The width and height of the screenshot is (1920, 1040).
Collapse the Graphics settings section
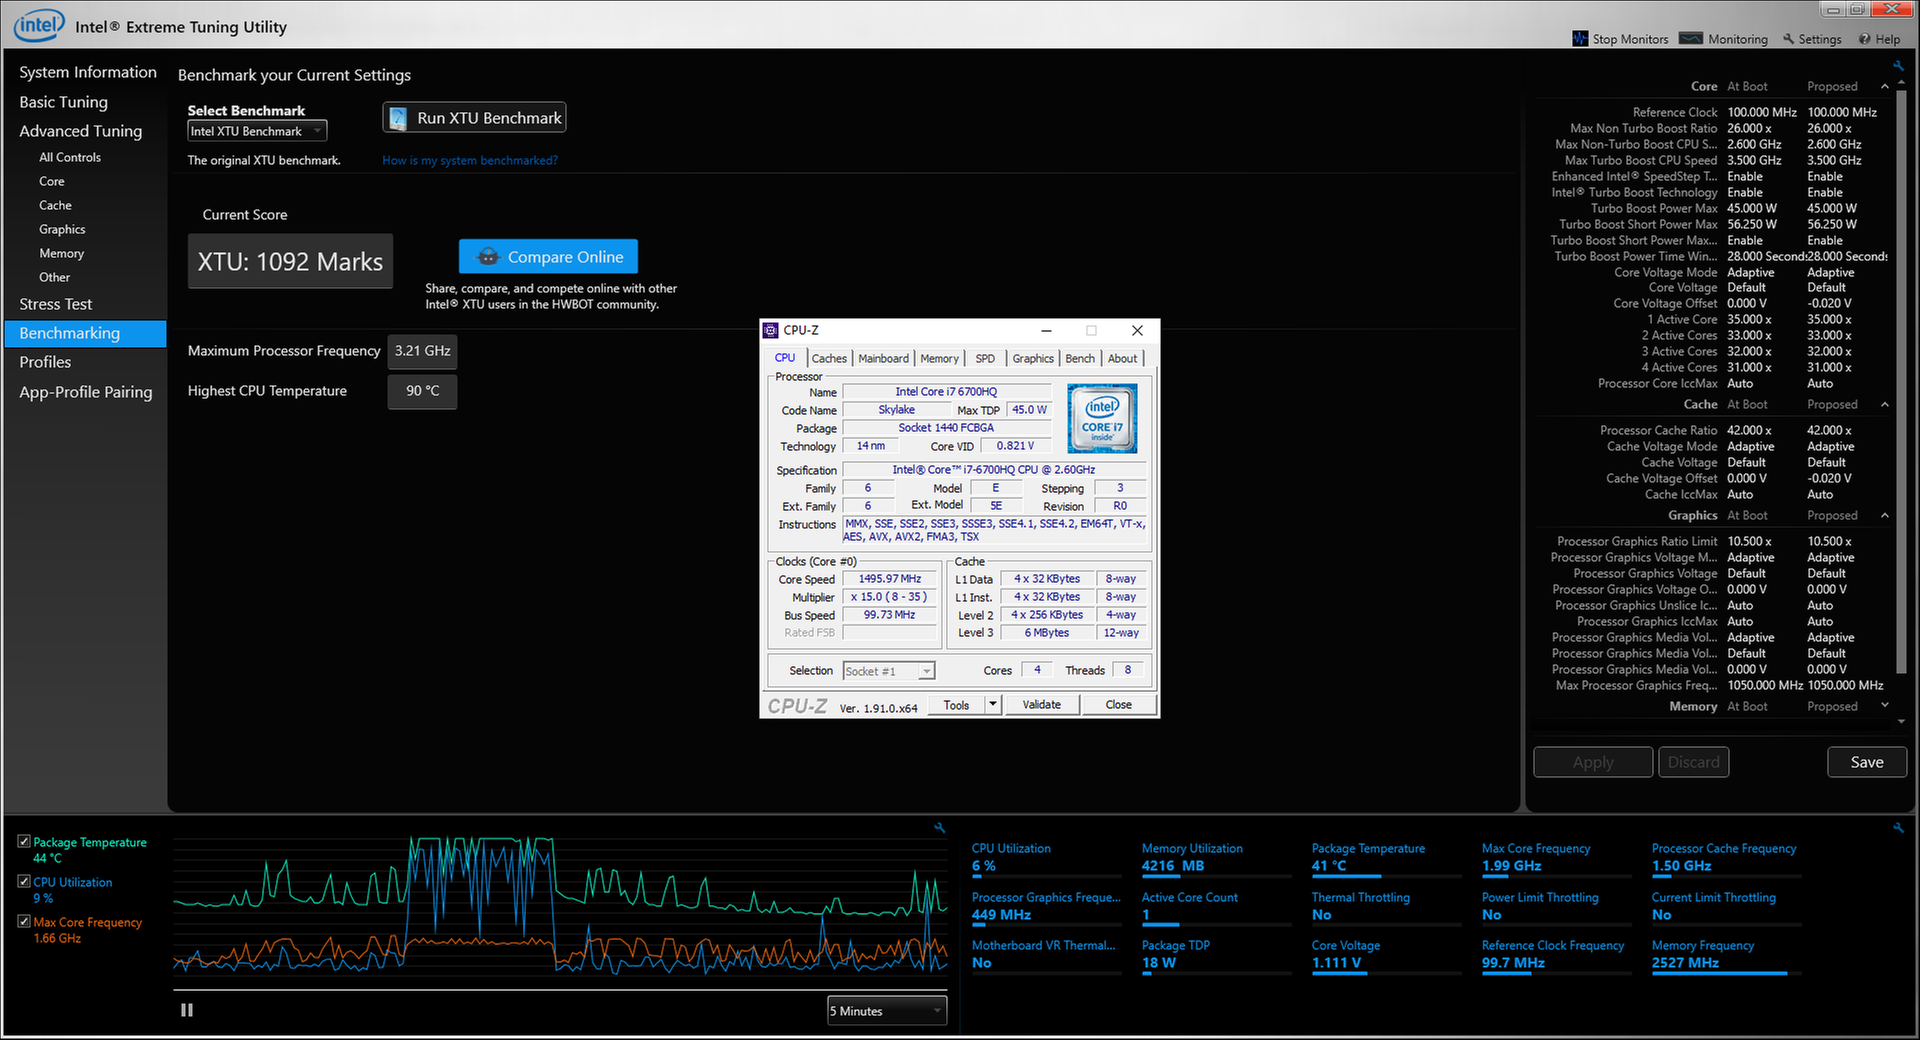tap(1885, 516)
